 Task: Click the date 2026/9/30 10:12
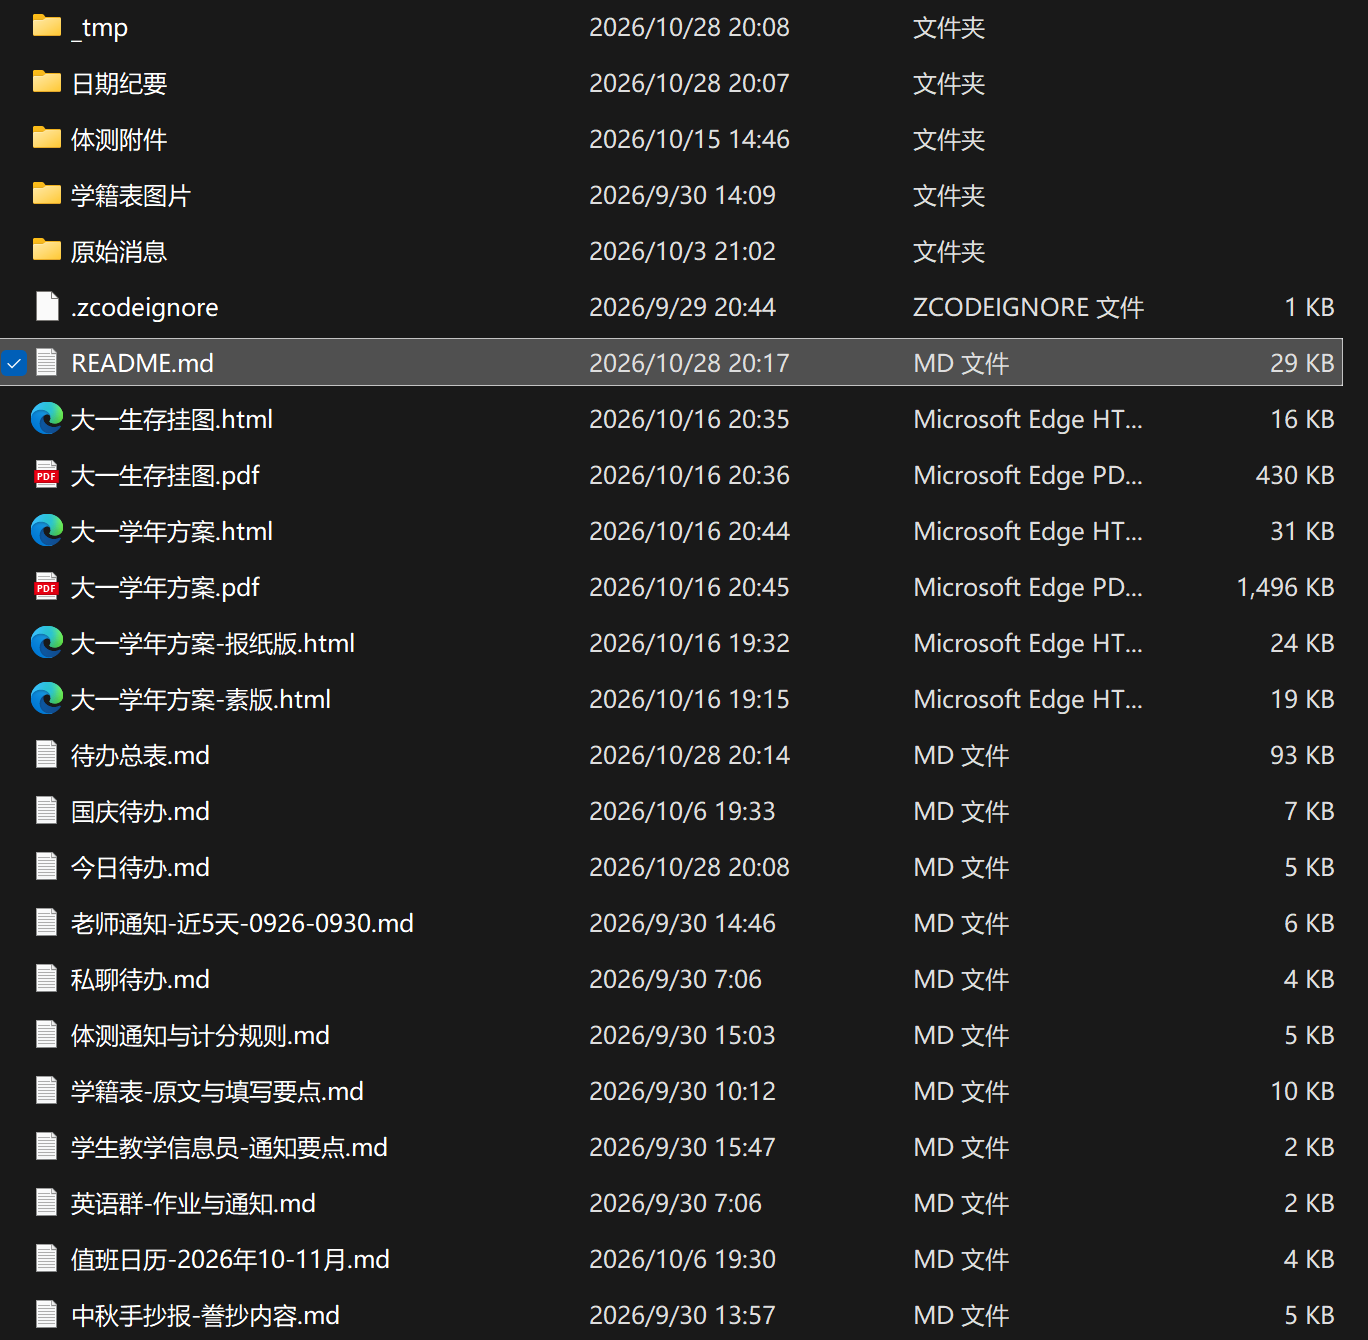coord(682,1091)
